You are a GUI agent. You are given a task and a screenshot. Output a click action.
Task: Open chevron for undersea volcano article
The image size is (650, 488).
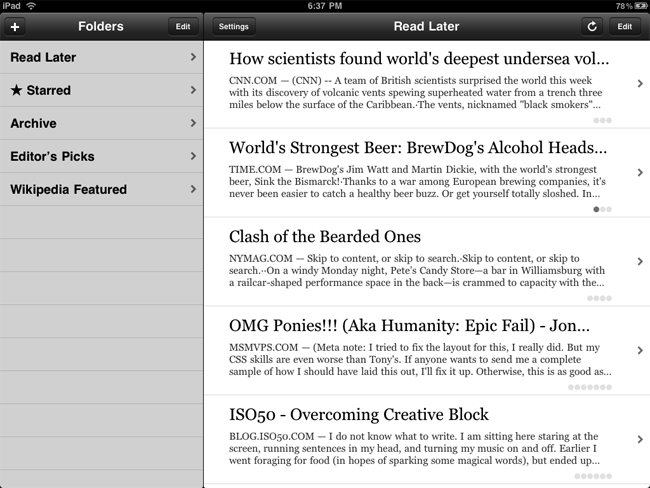coord(640,84)
